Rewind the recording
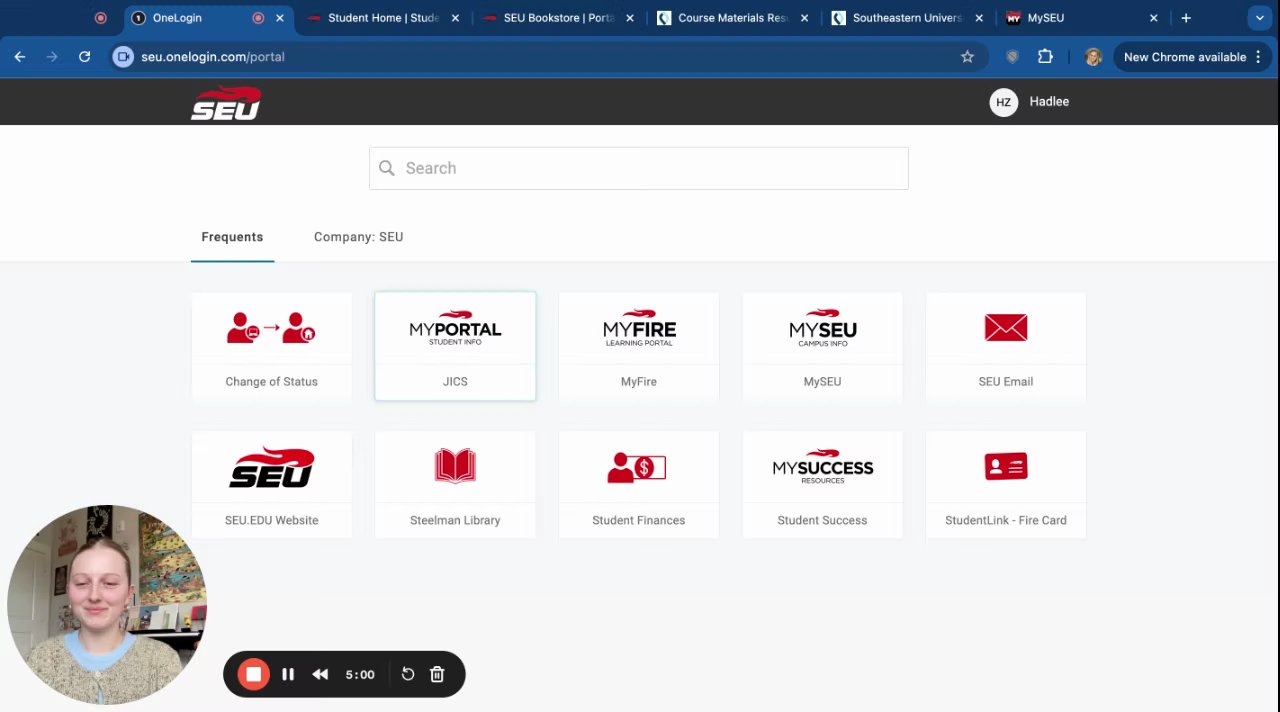 (x=320, y=674)
